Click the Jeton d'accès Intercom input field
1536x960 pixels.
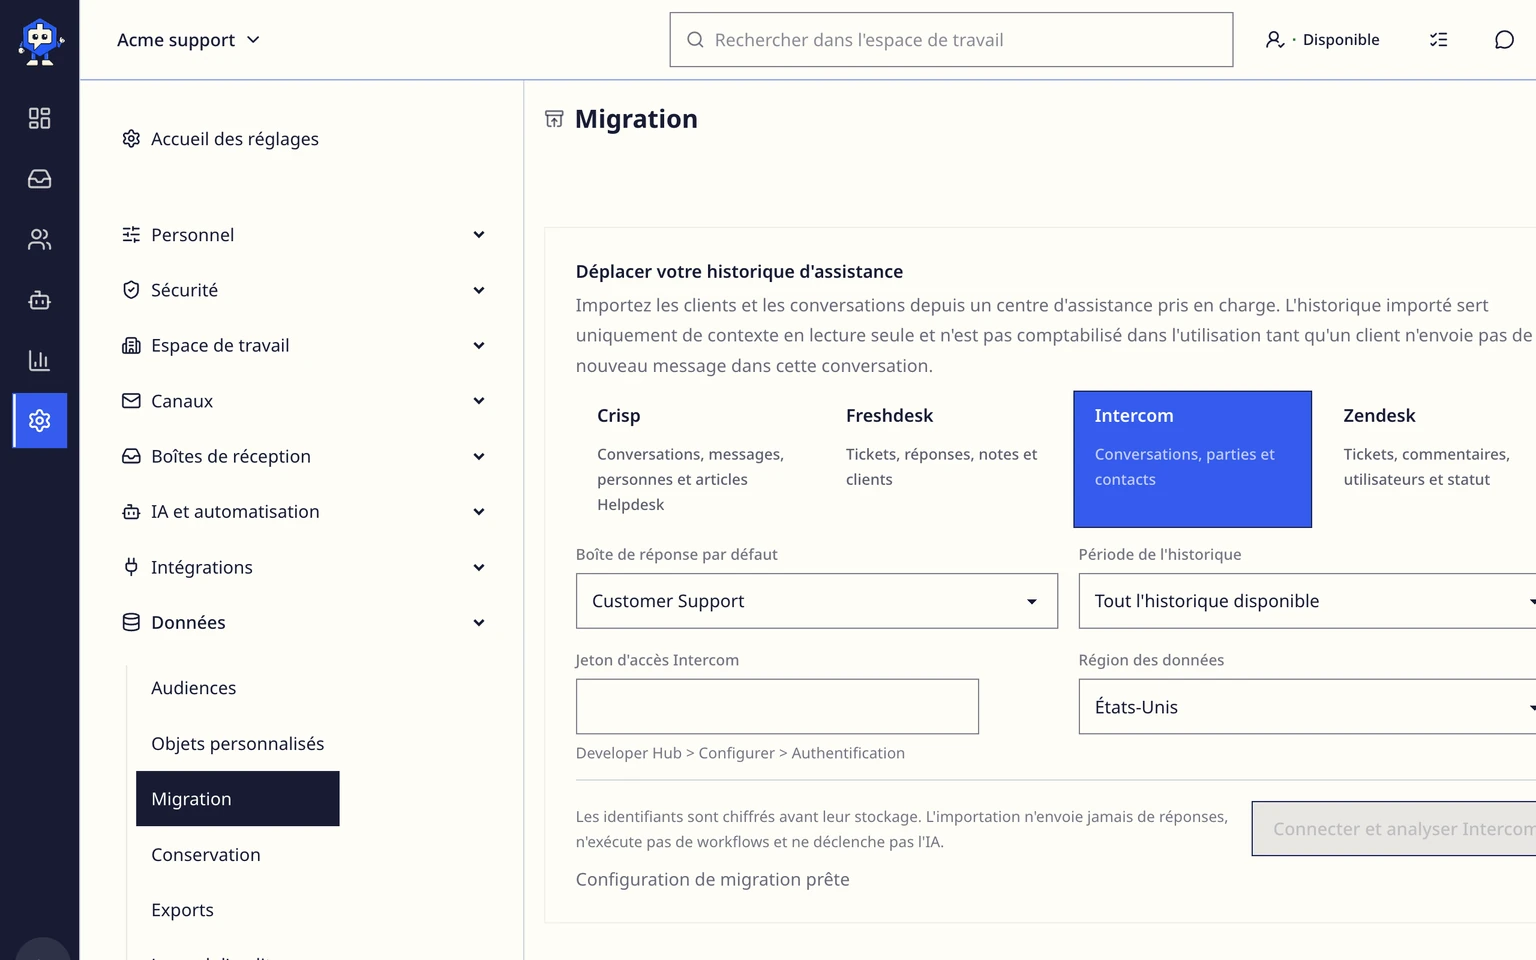777,707
